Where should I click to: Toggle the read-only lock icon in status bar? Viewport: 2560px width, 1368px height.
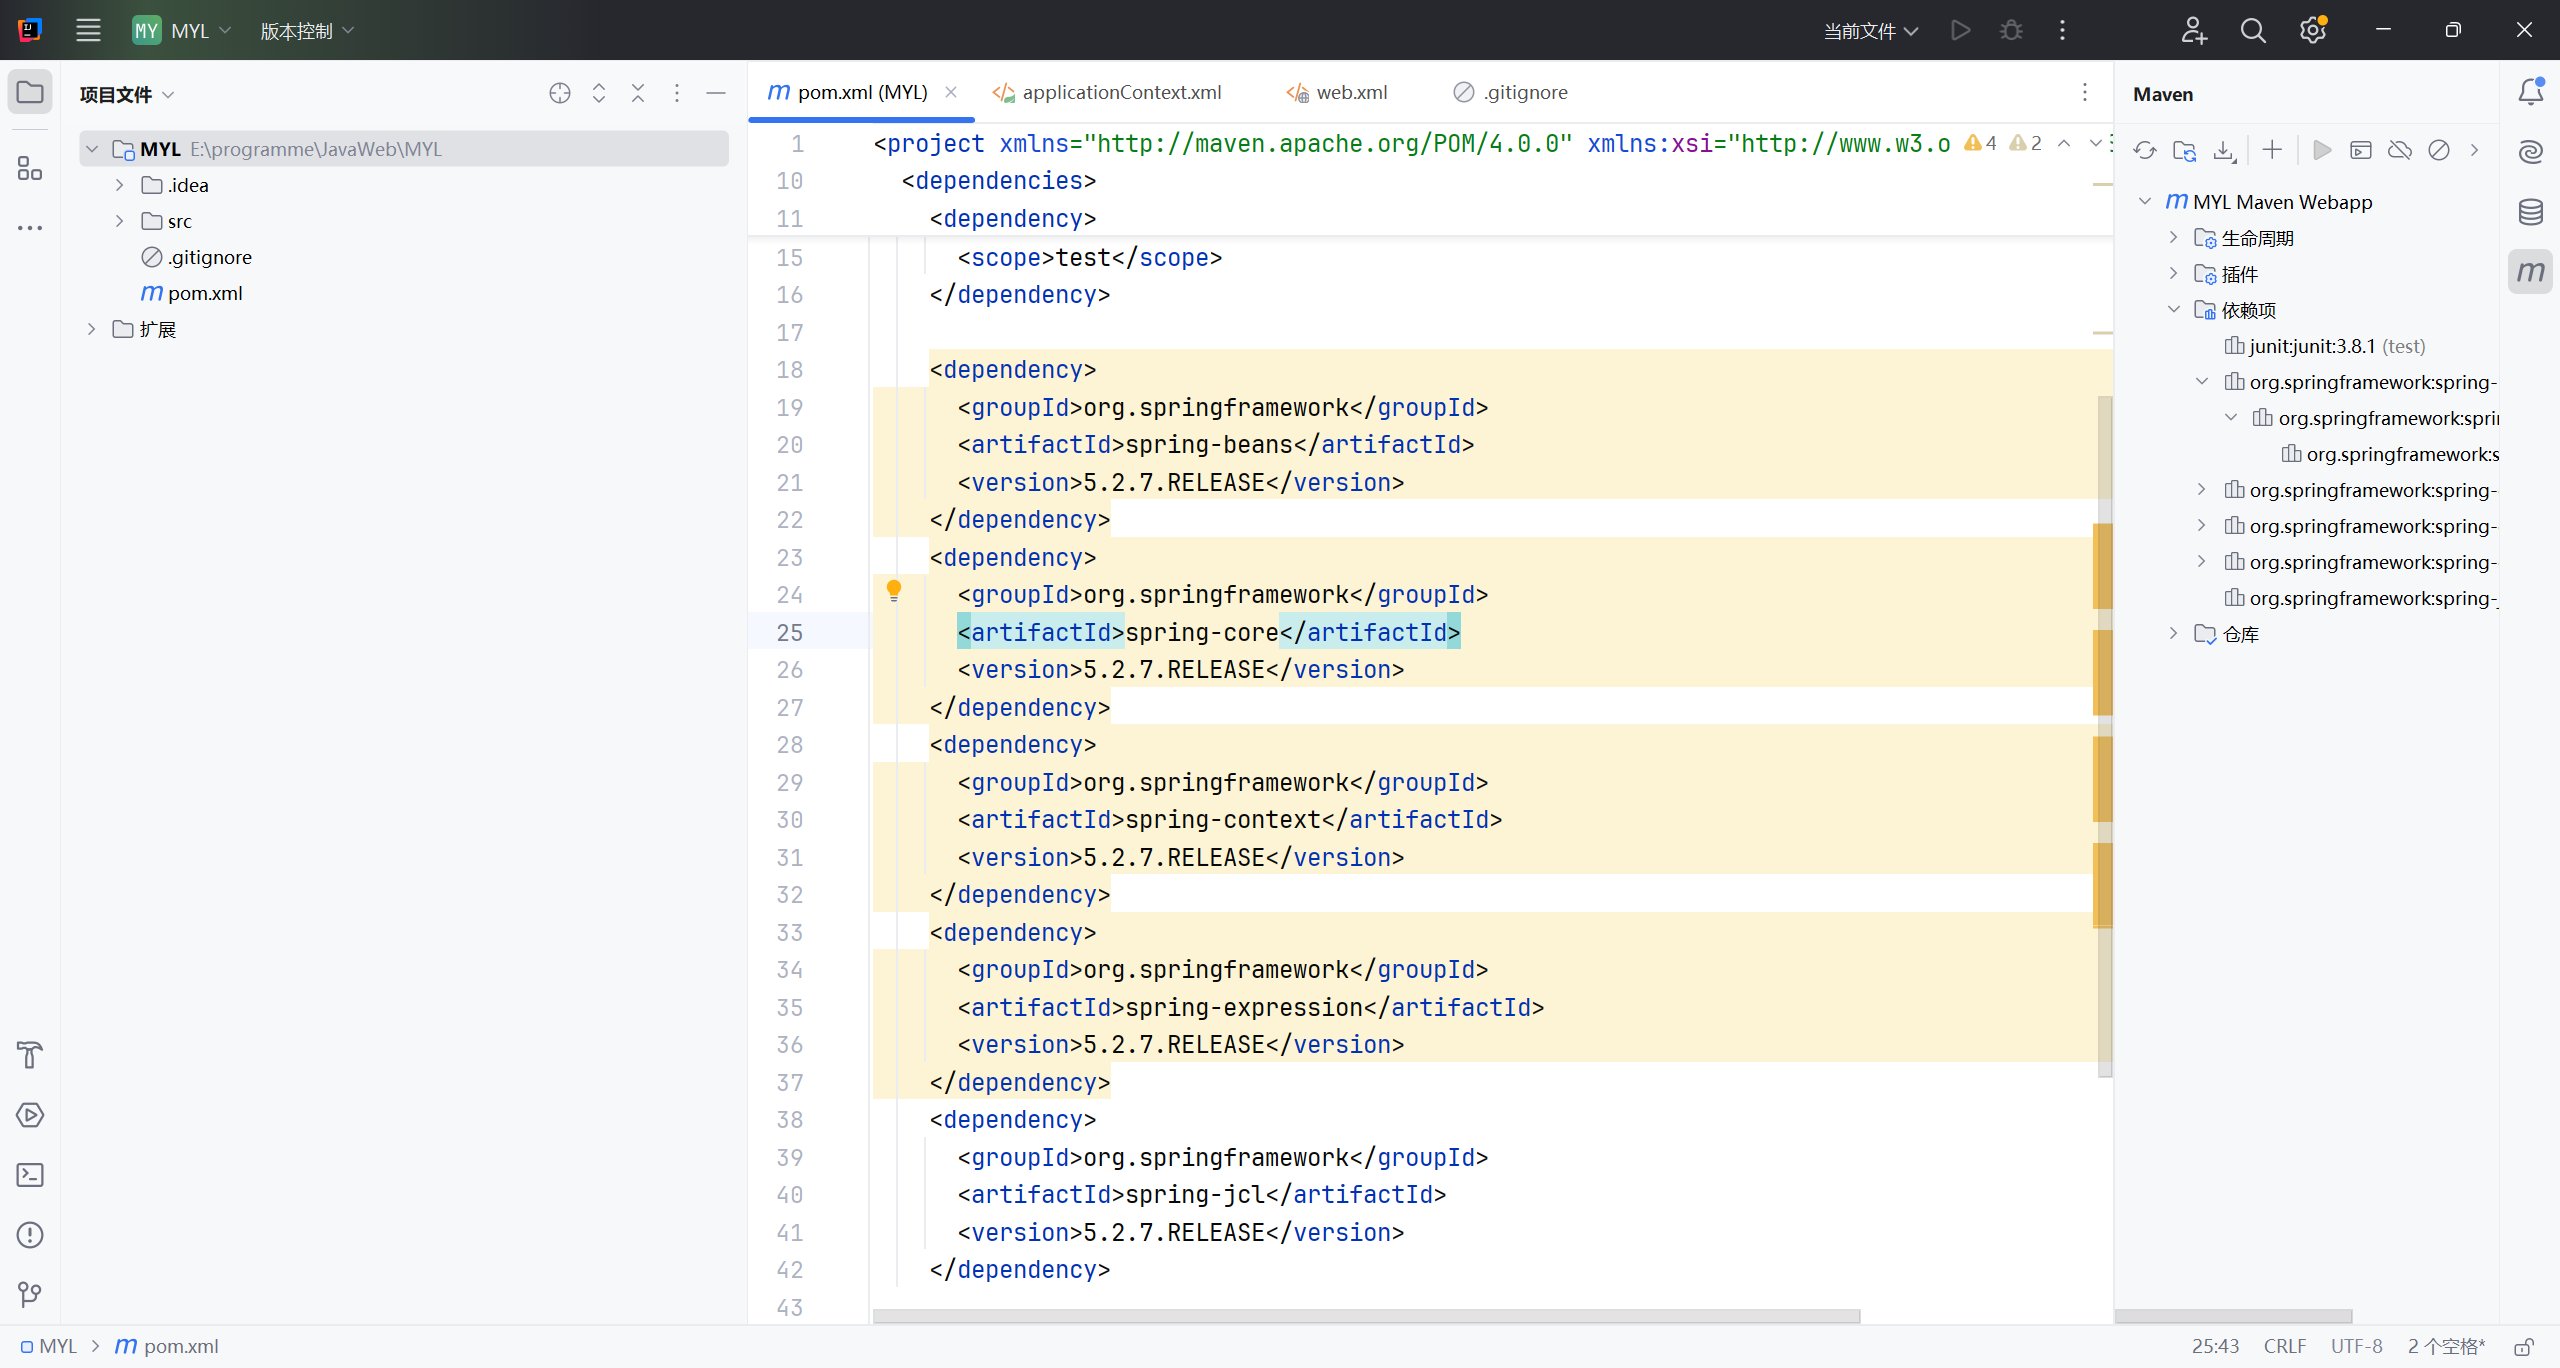tap(2524, 1347)
